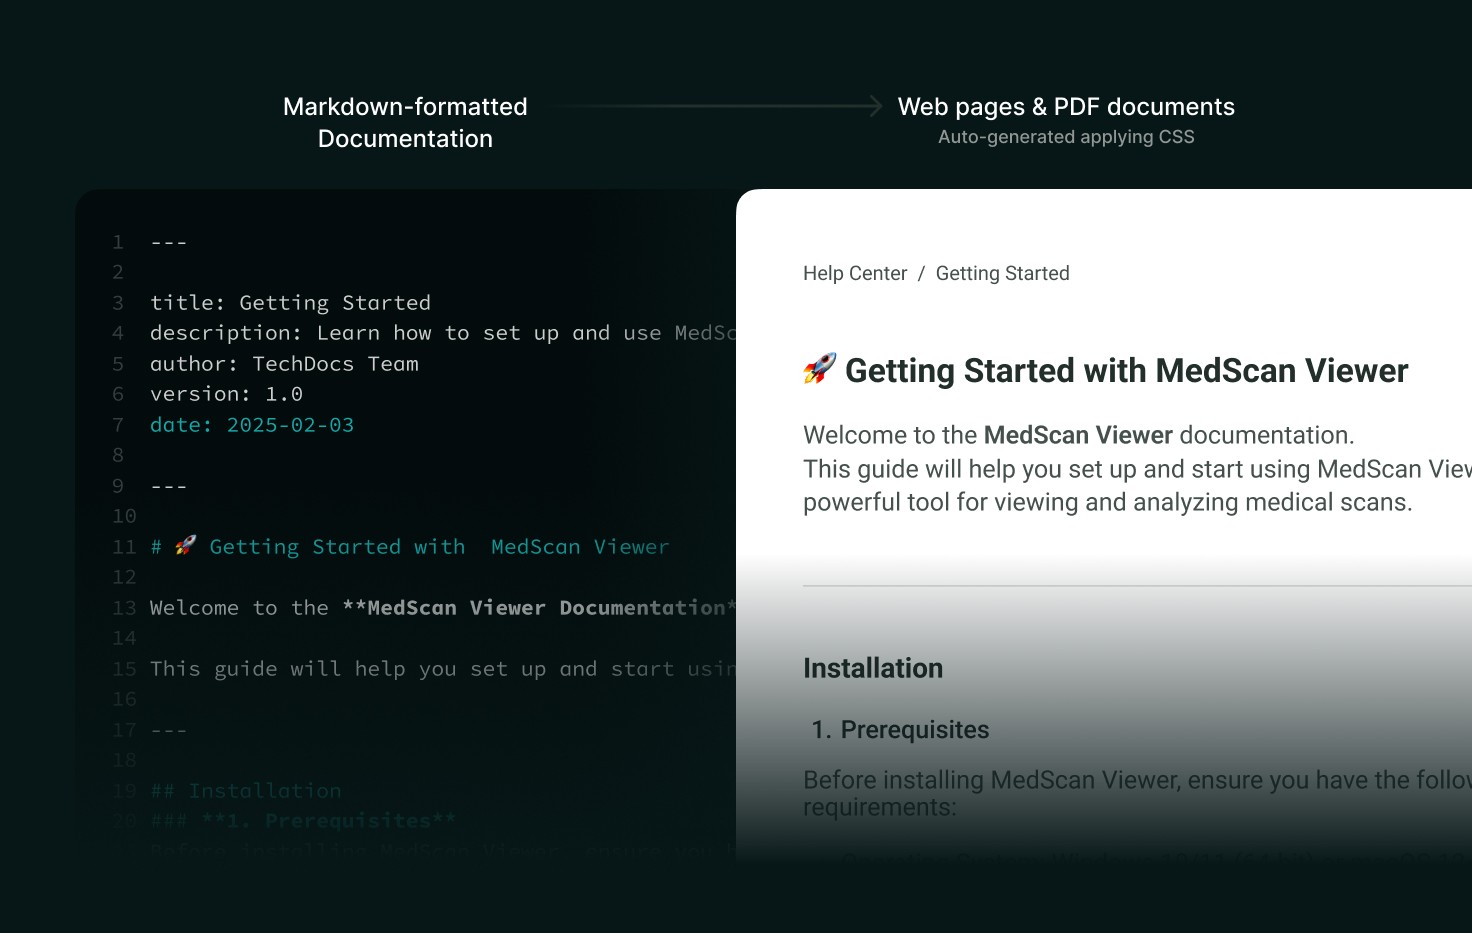Select code line 'Welcome to the **MedScan Viewer'

tap(443, 608)
